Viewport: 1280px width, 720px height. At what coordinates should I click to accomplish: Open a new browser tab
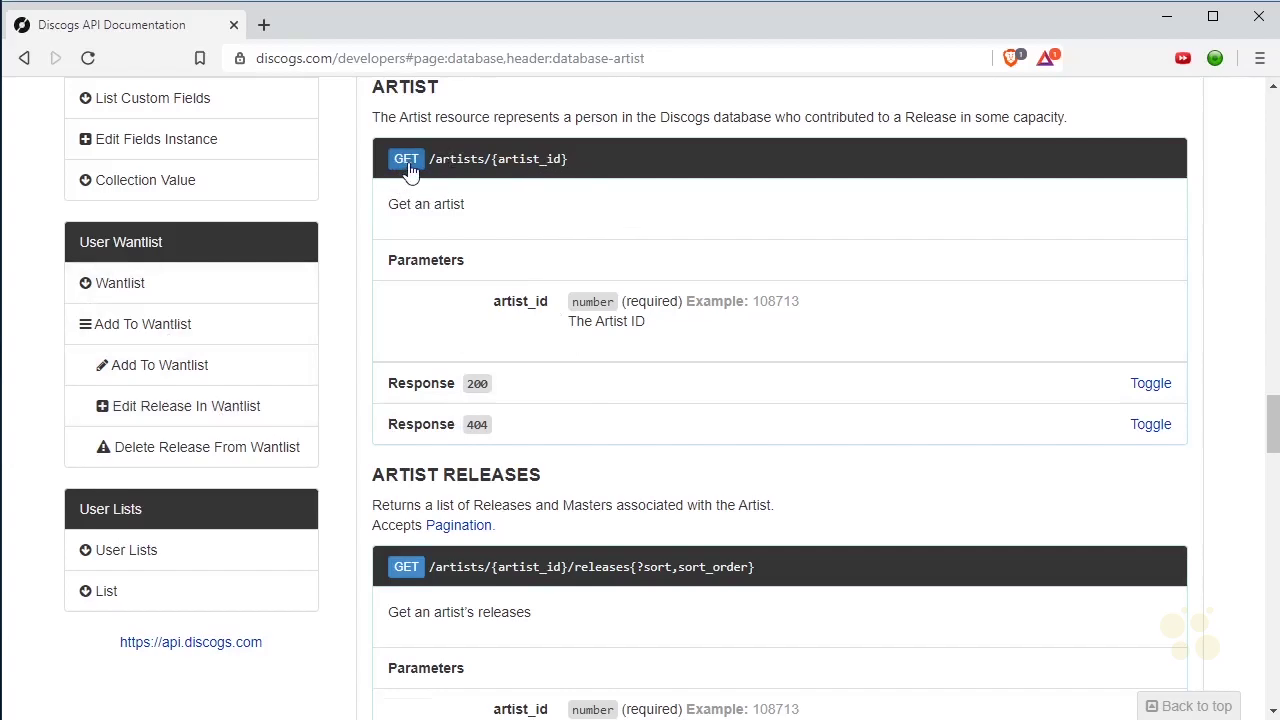click(264, 24)
